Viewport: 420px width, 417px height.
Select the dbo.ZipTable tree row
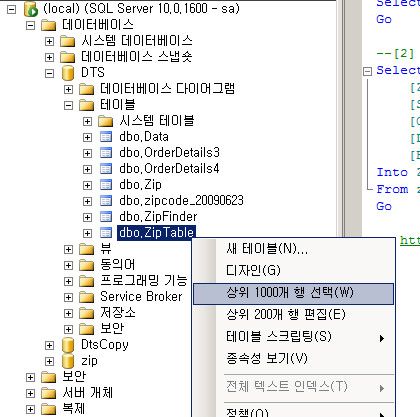click(156, 233)
